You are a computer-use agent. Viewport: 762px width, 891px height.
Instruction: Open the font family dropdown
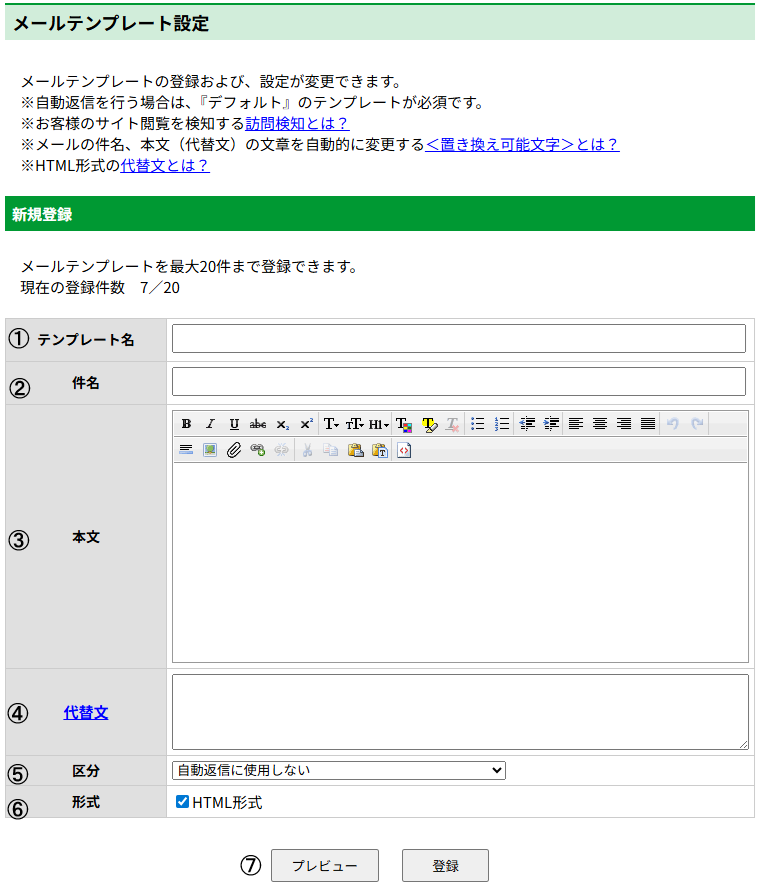(x=331, y=424)
